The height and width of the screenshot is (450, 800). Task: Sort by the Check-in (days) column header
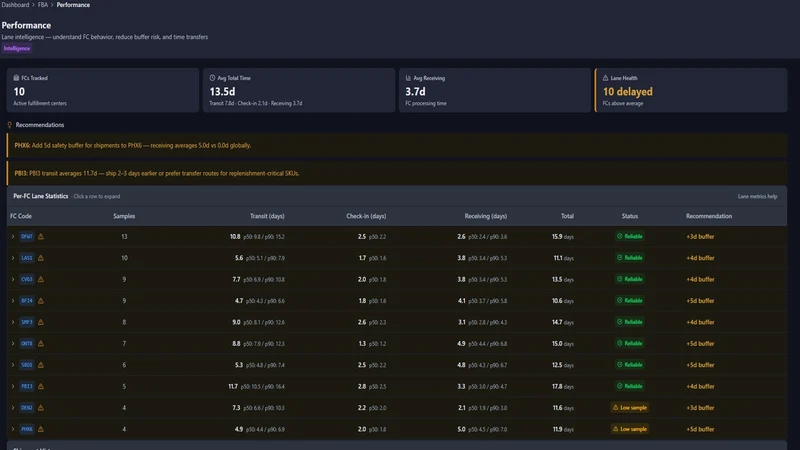[x=366, y=216]
